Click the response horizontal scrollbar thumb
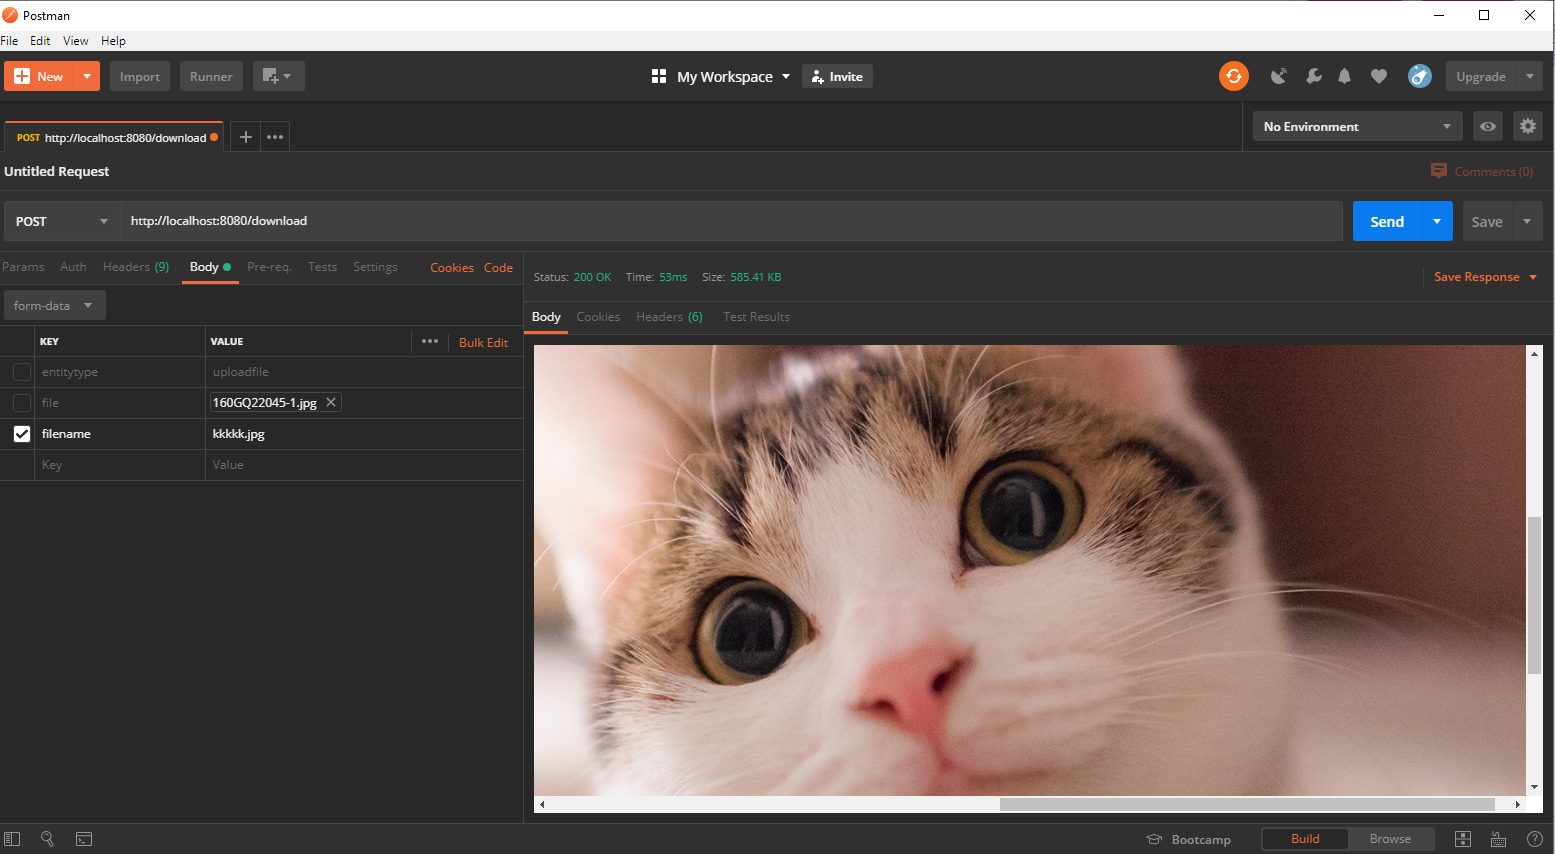 click(1247, 804)
